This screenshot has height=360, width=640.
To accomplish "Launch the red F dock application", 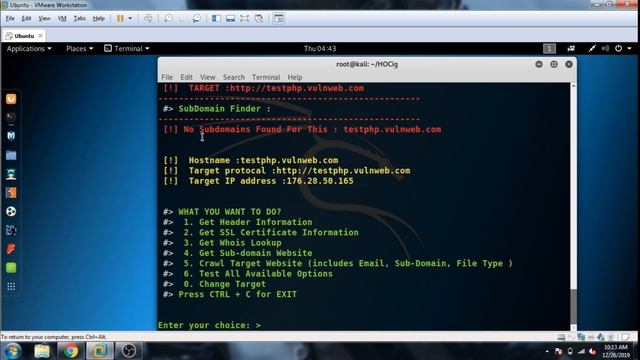I will (11, 249).
